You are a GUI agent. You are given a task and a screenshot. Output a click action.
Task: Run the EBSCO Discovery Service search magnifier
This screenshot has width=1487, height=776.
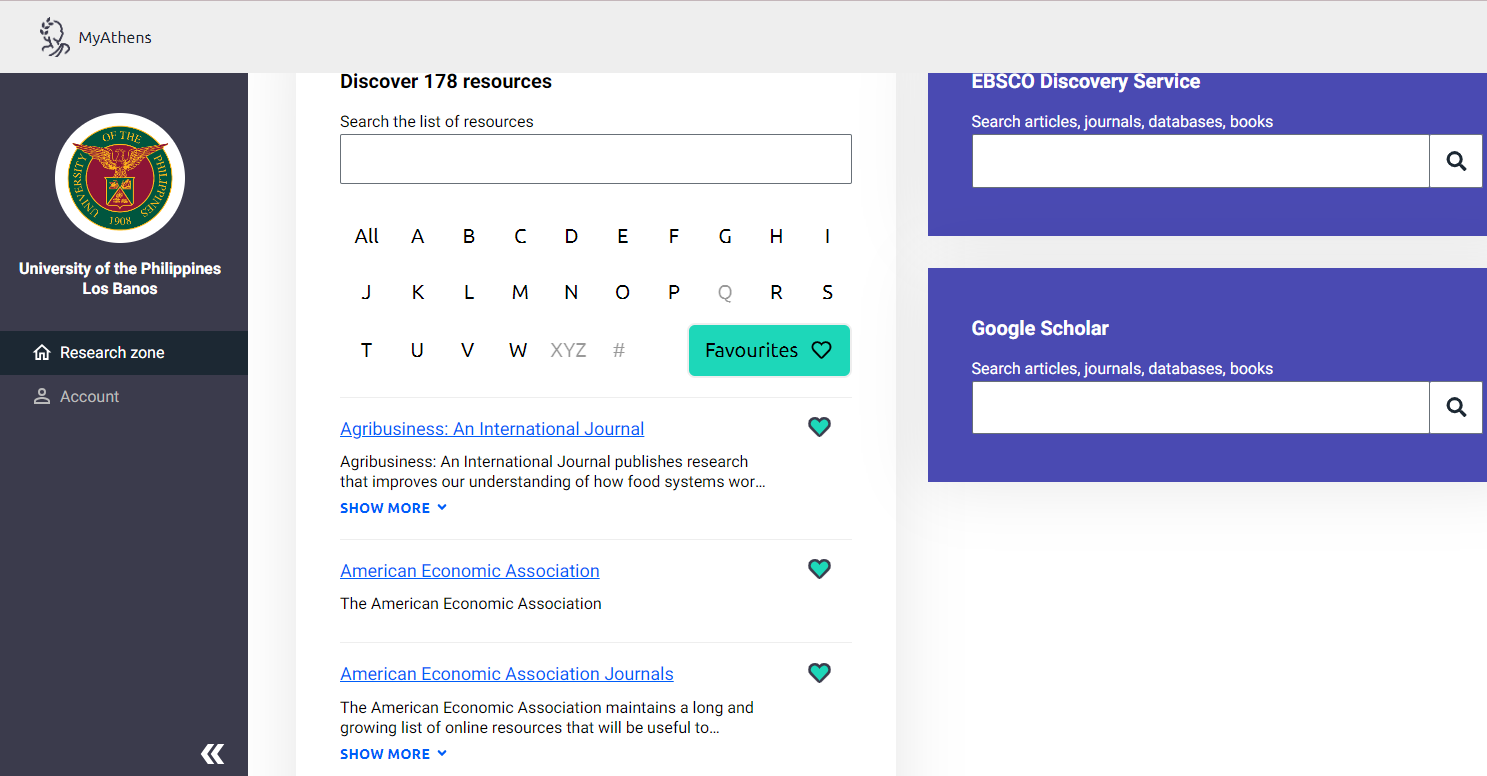pos(1455,160)
